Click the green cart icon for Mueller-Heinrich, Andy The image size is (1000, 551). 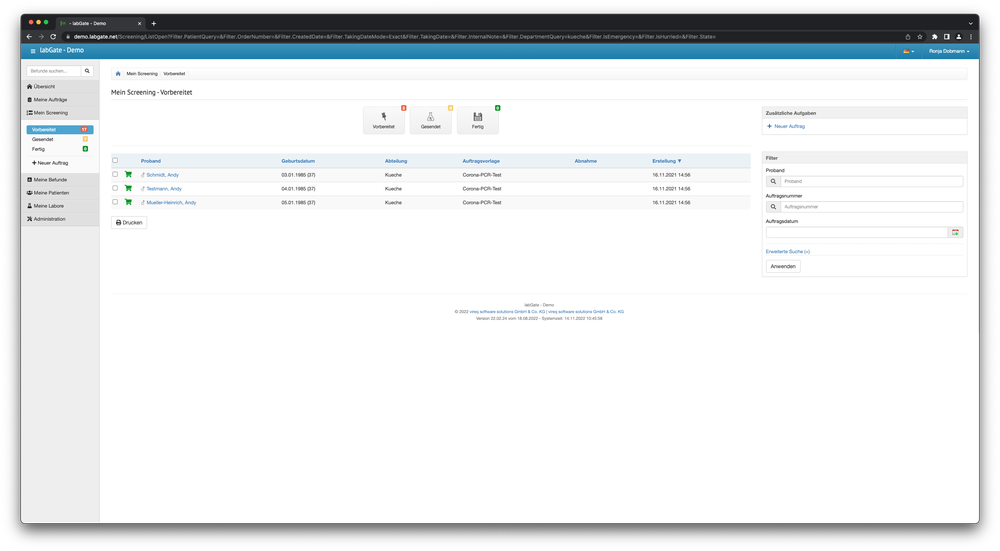[x=128, y=202]
